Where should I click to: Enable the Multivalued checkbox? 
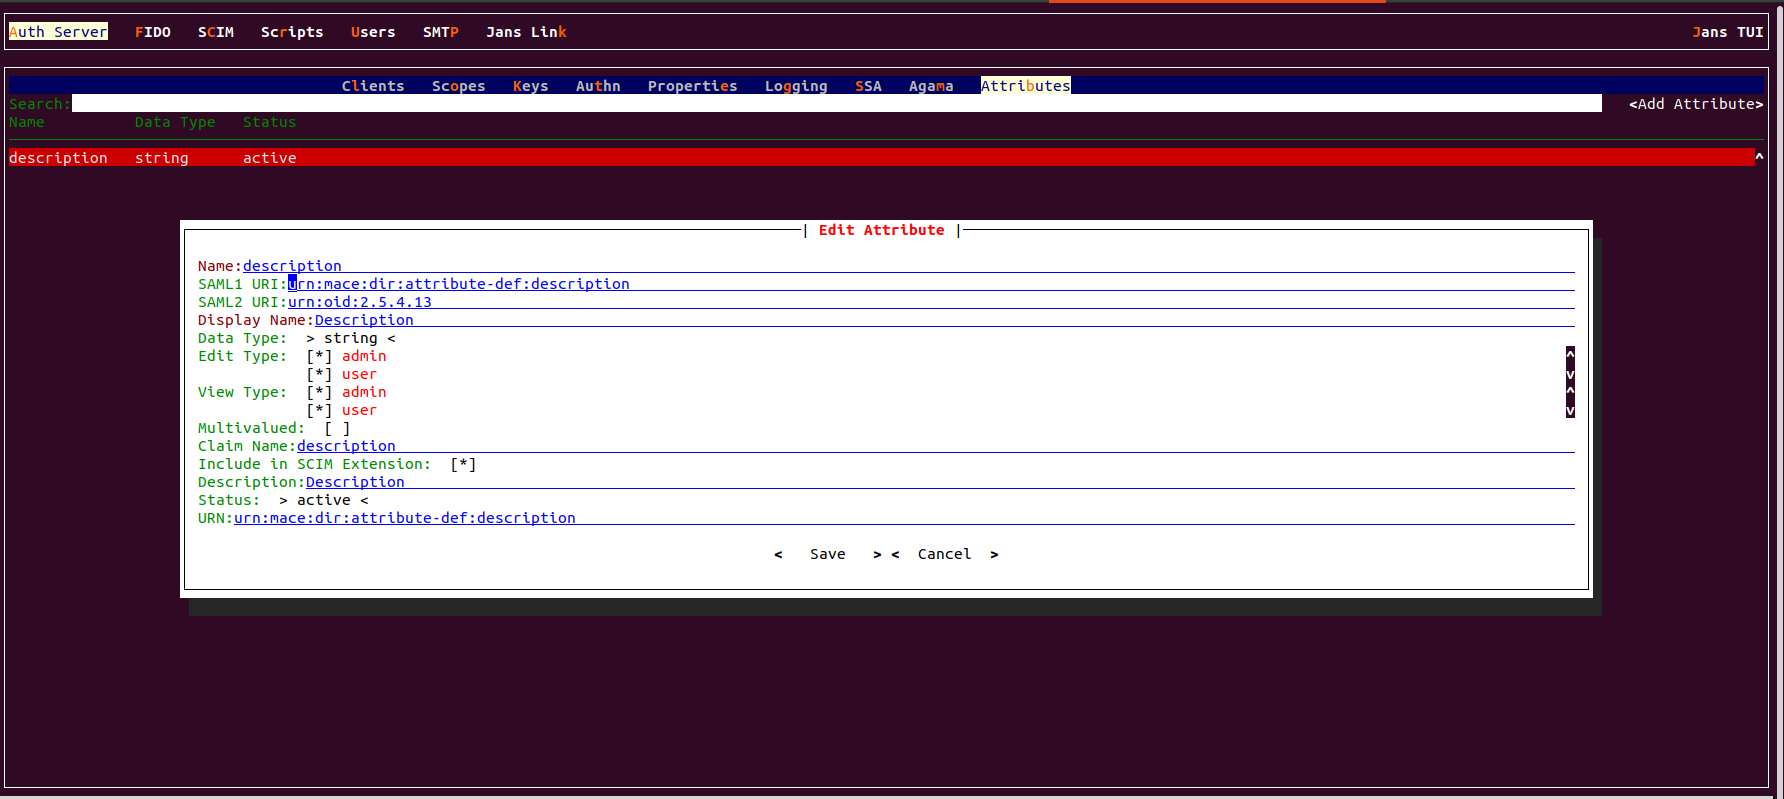[x=337, y=428]
